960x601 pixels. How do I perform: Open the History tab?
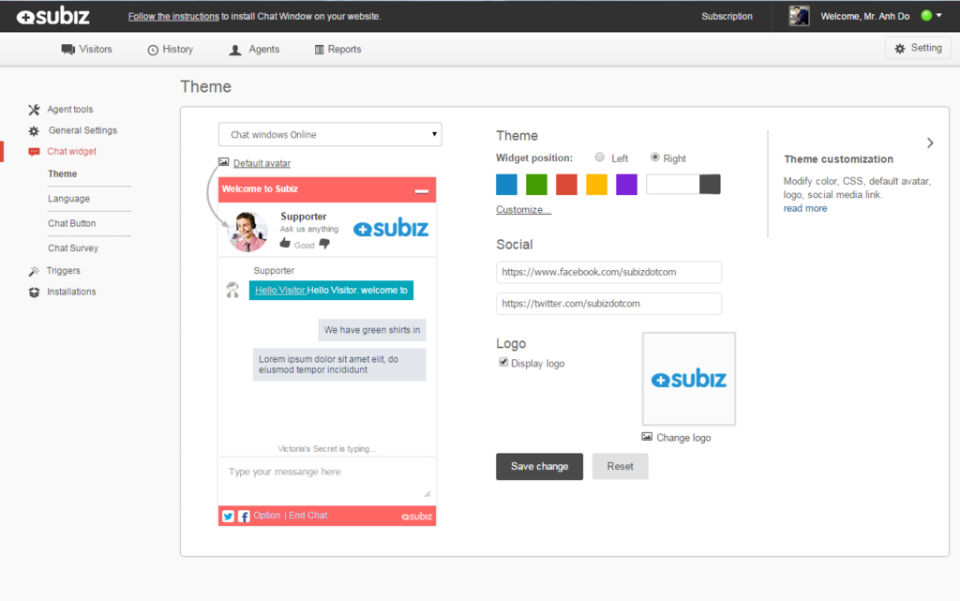170,49
